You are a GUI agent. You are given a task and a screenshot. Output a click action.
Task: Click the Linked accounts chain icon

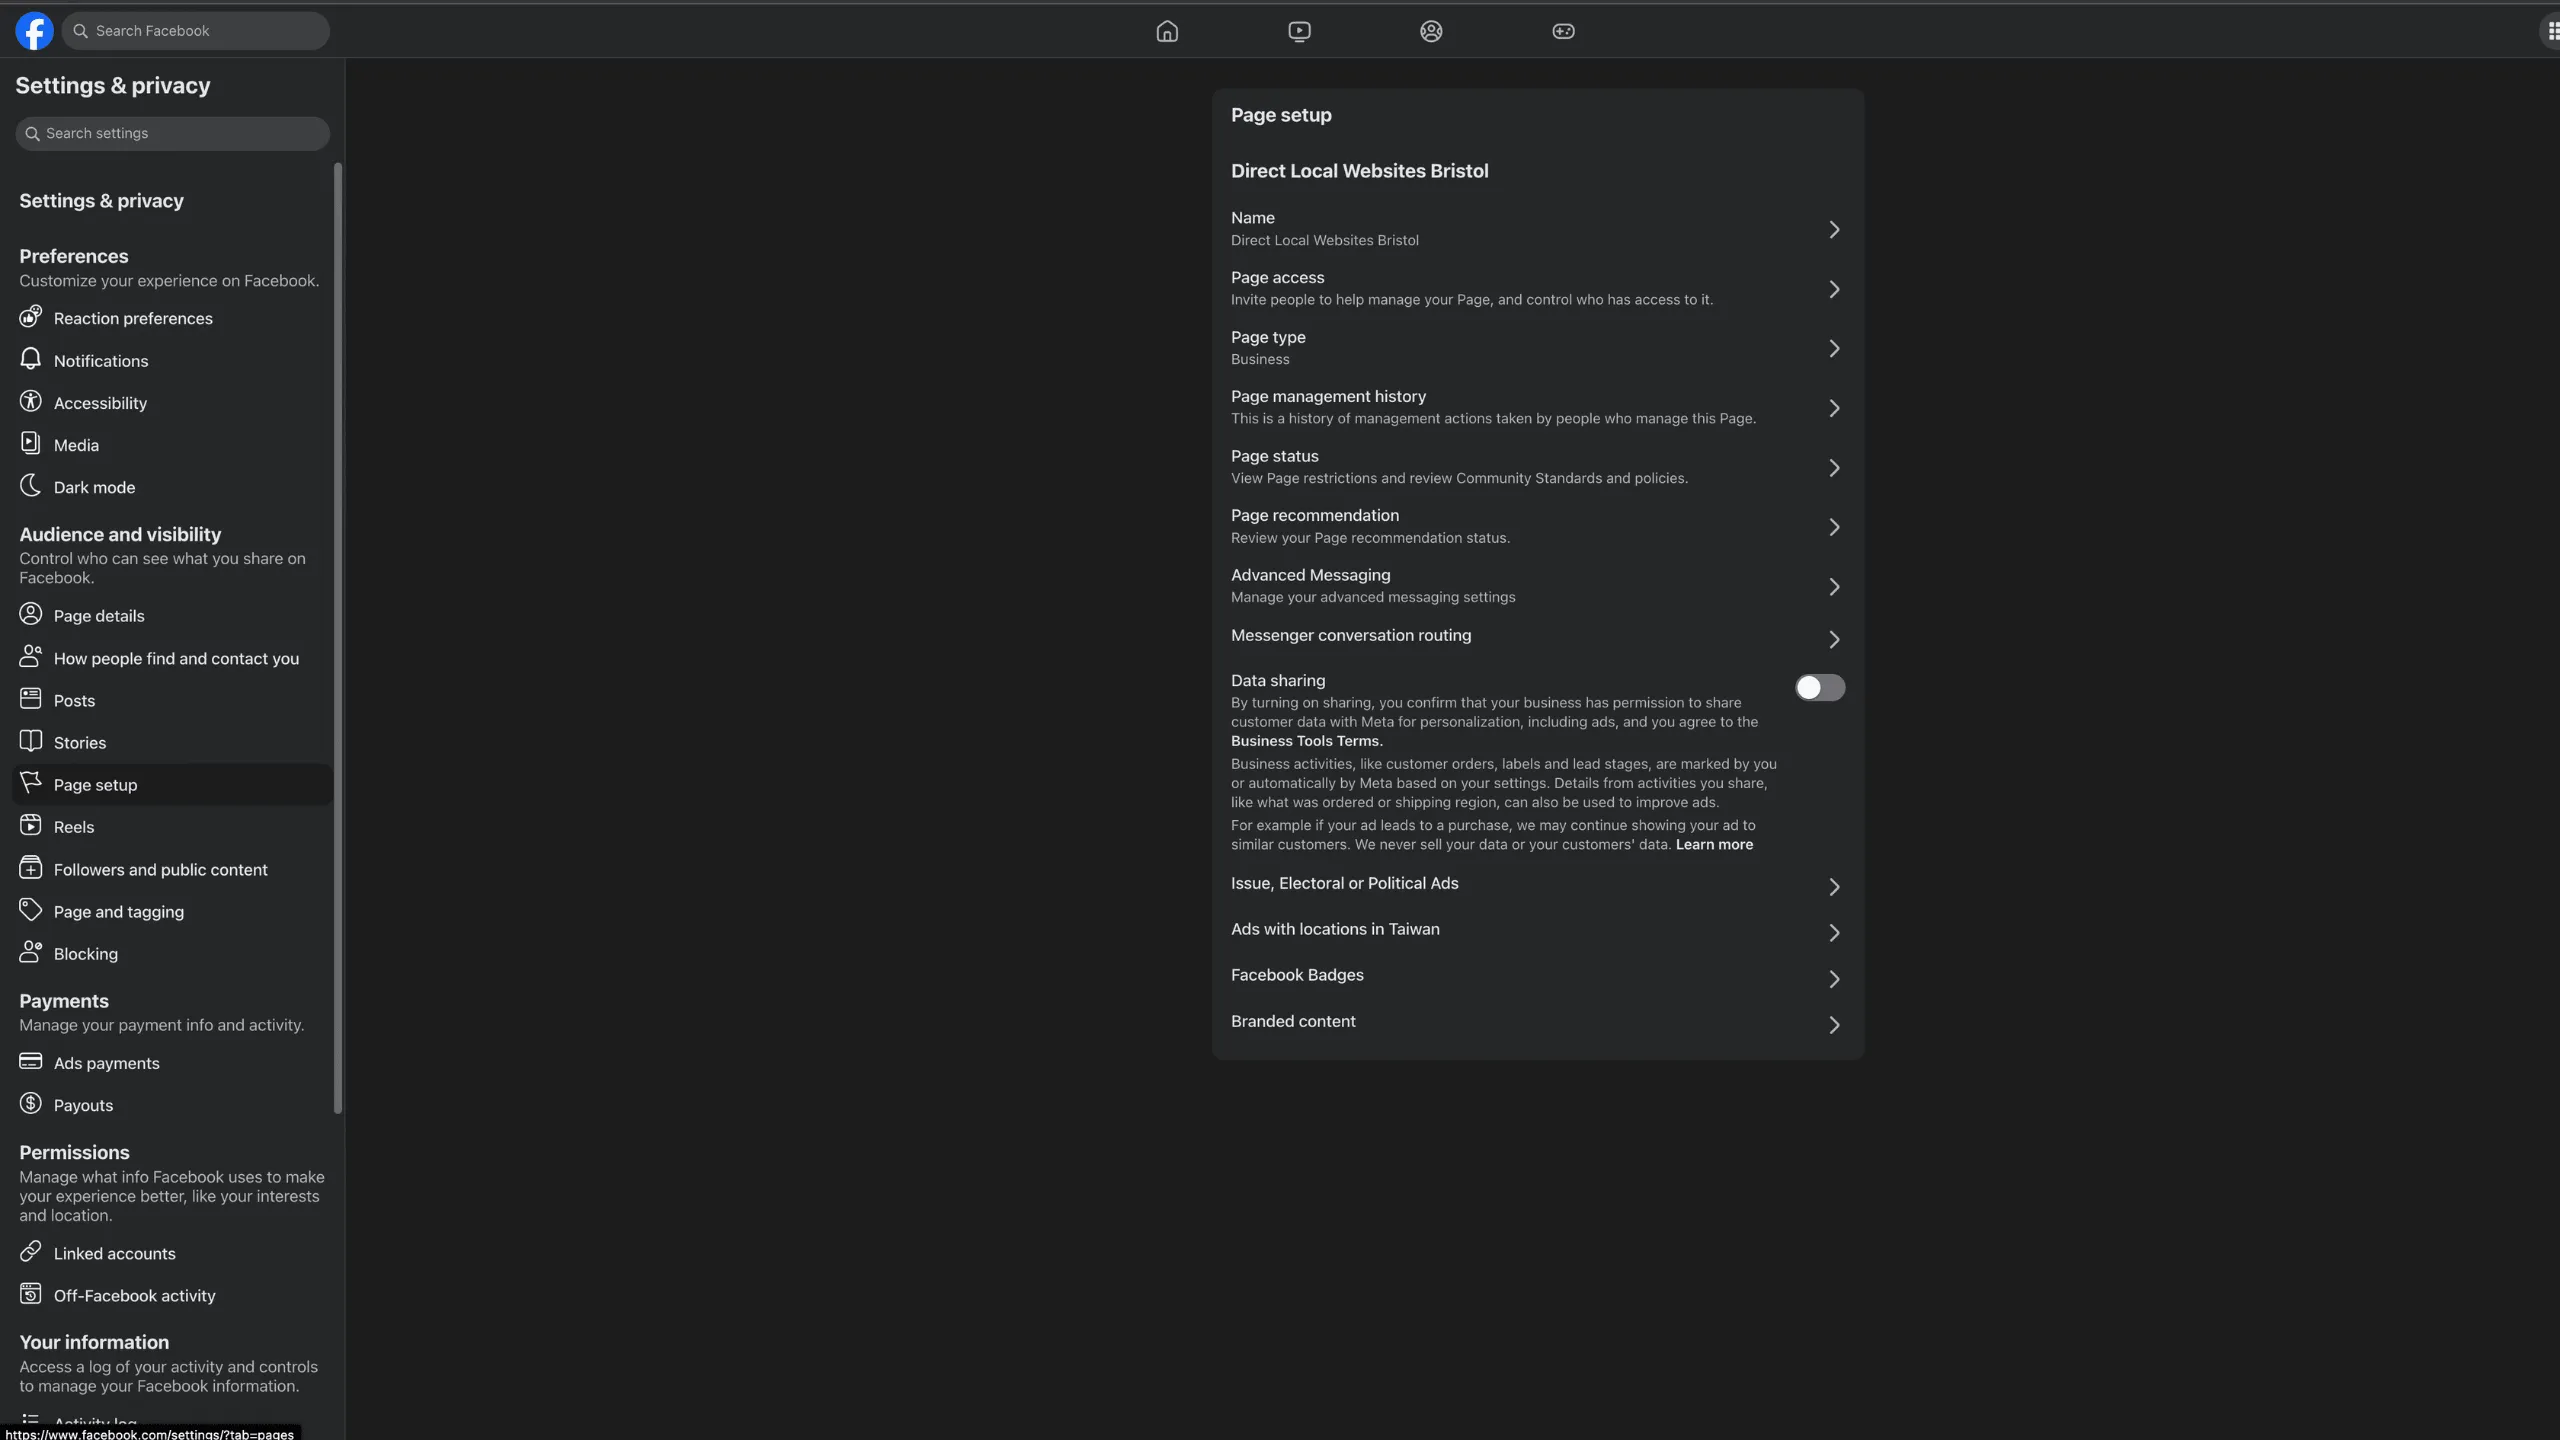pyautogui.click(x=31, y=1251)
